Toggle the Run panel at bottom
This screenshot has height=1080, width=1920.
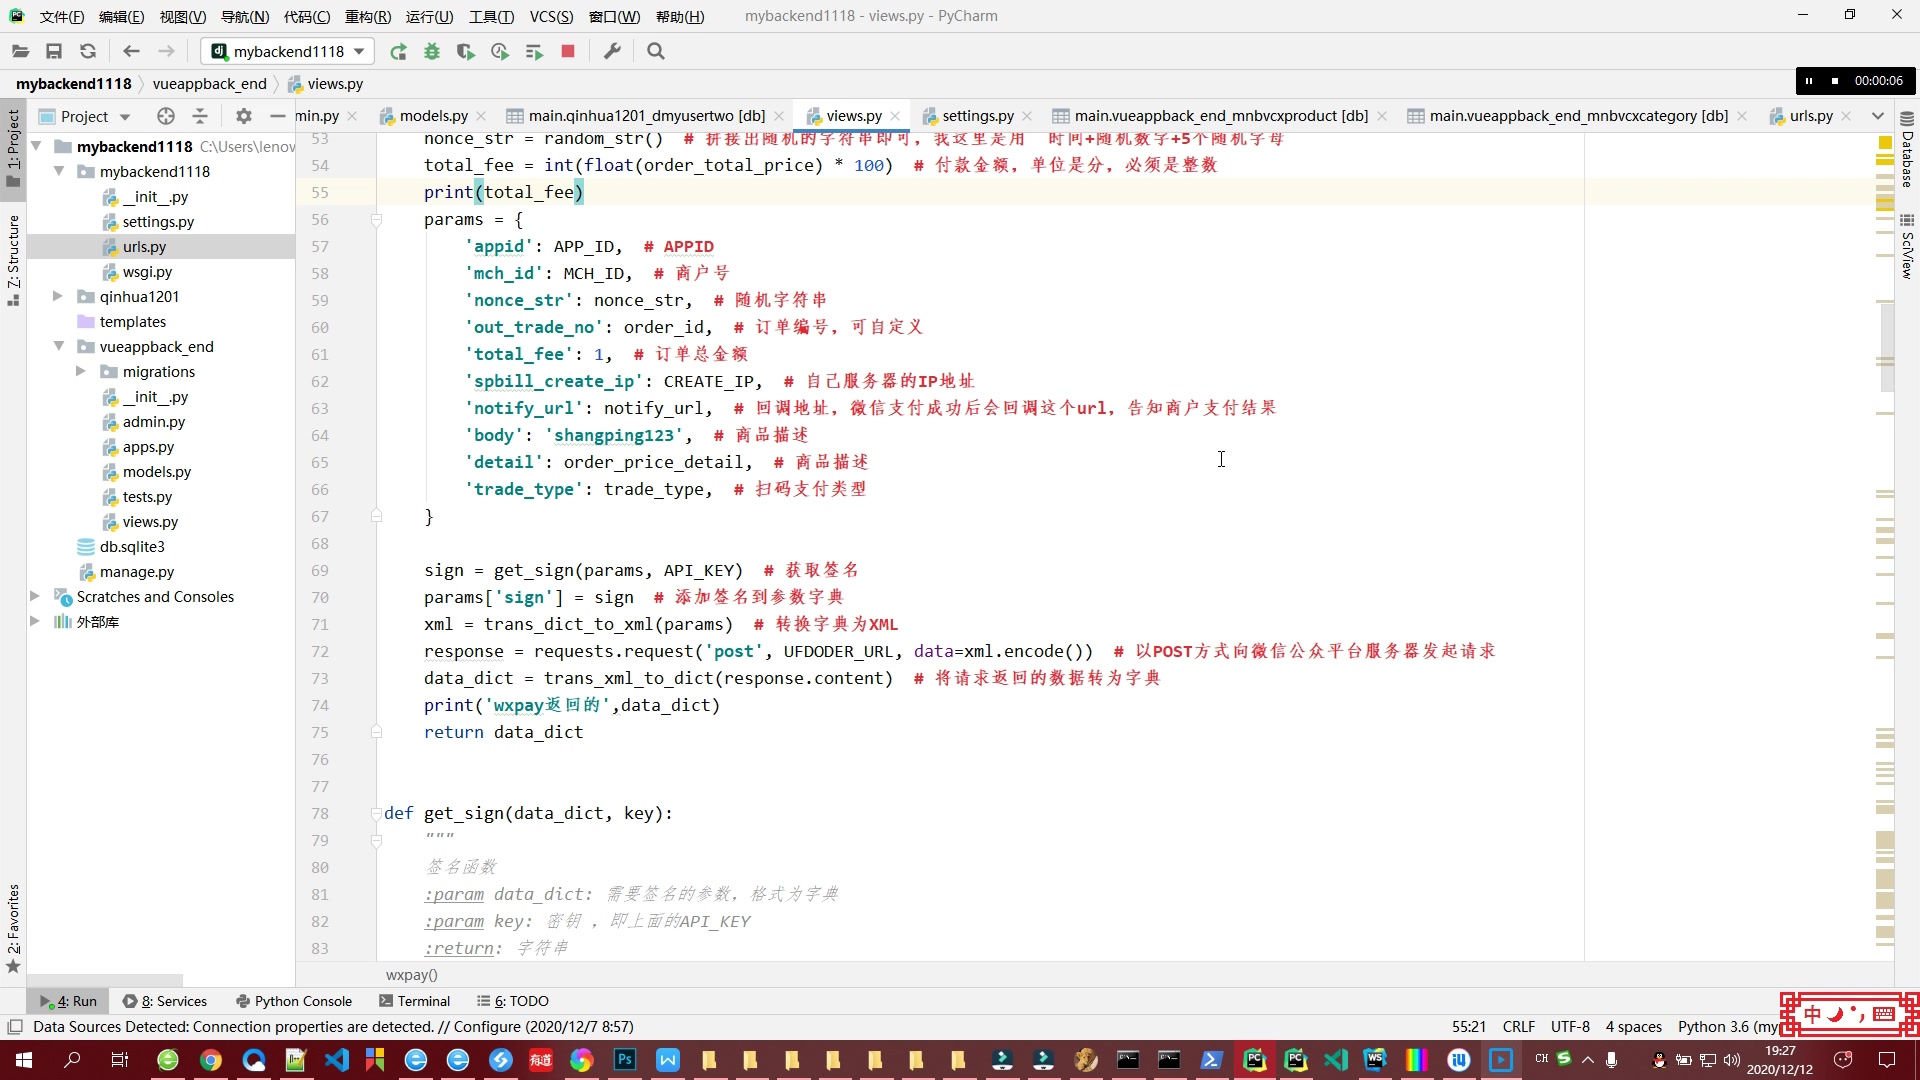71,1000
